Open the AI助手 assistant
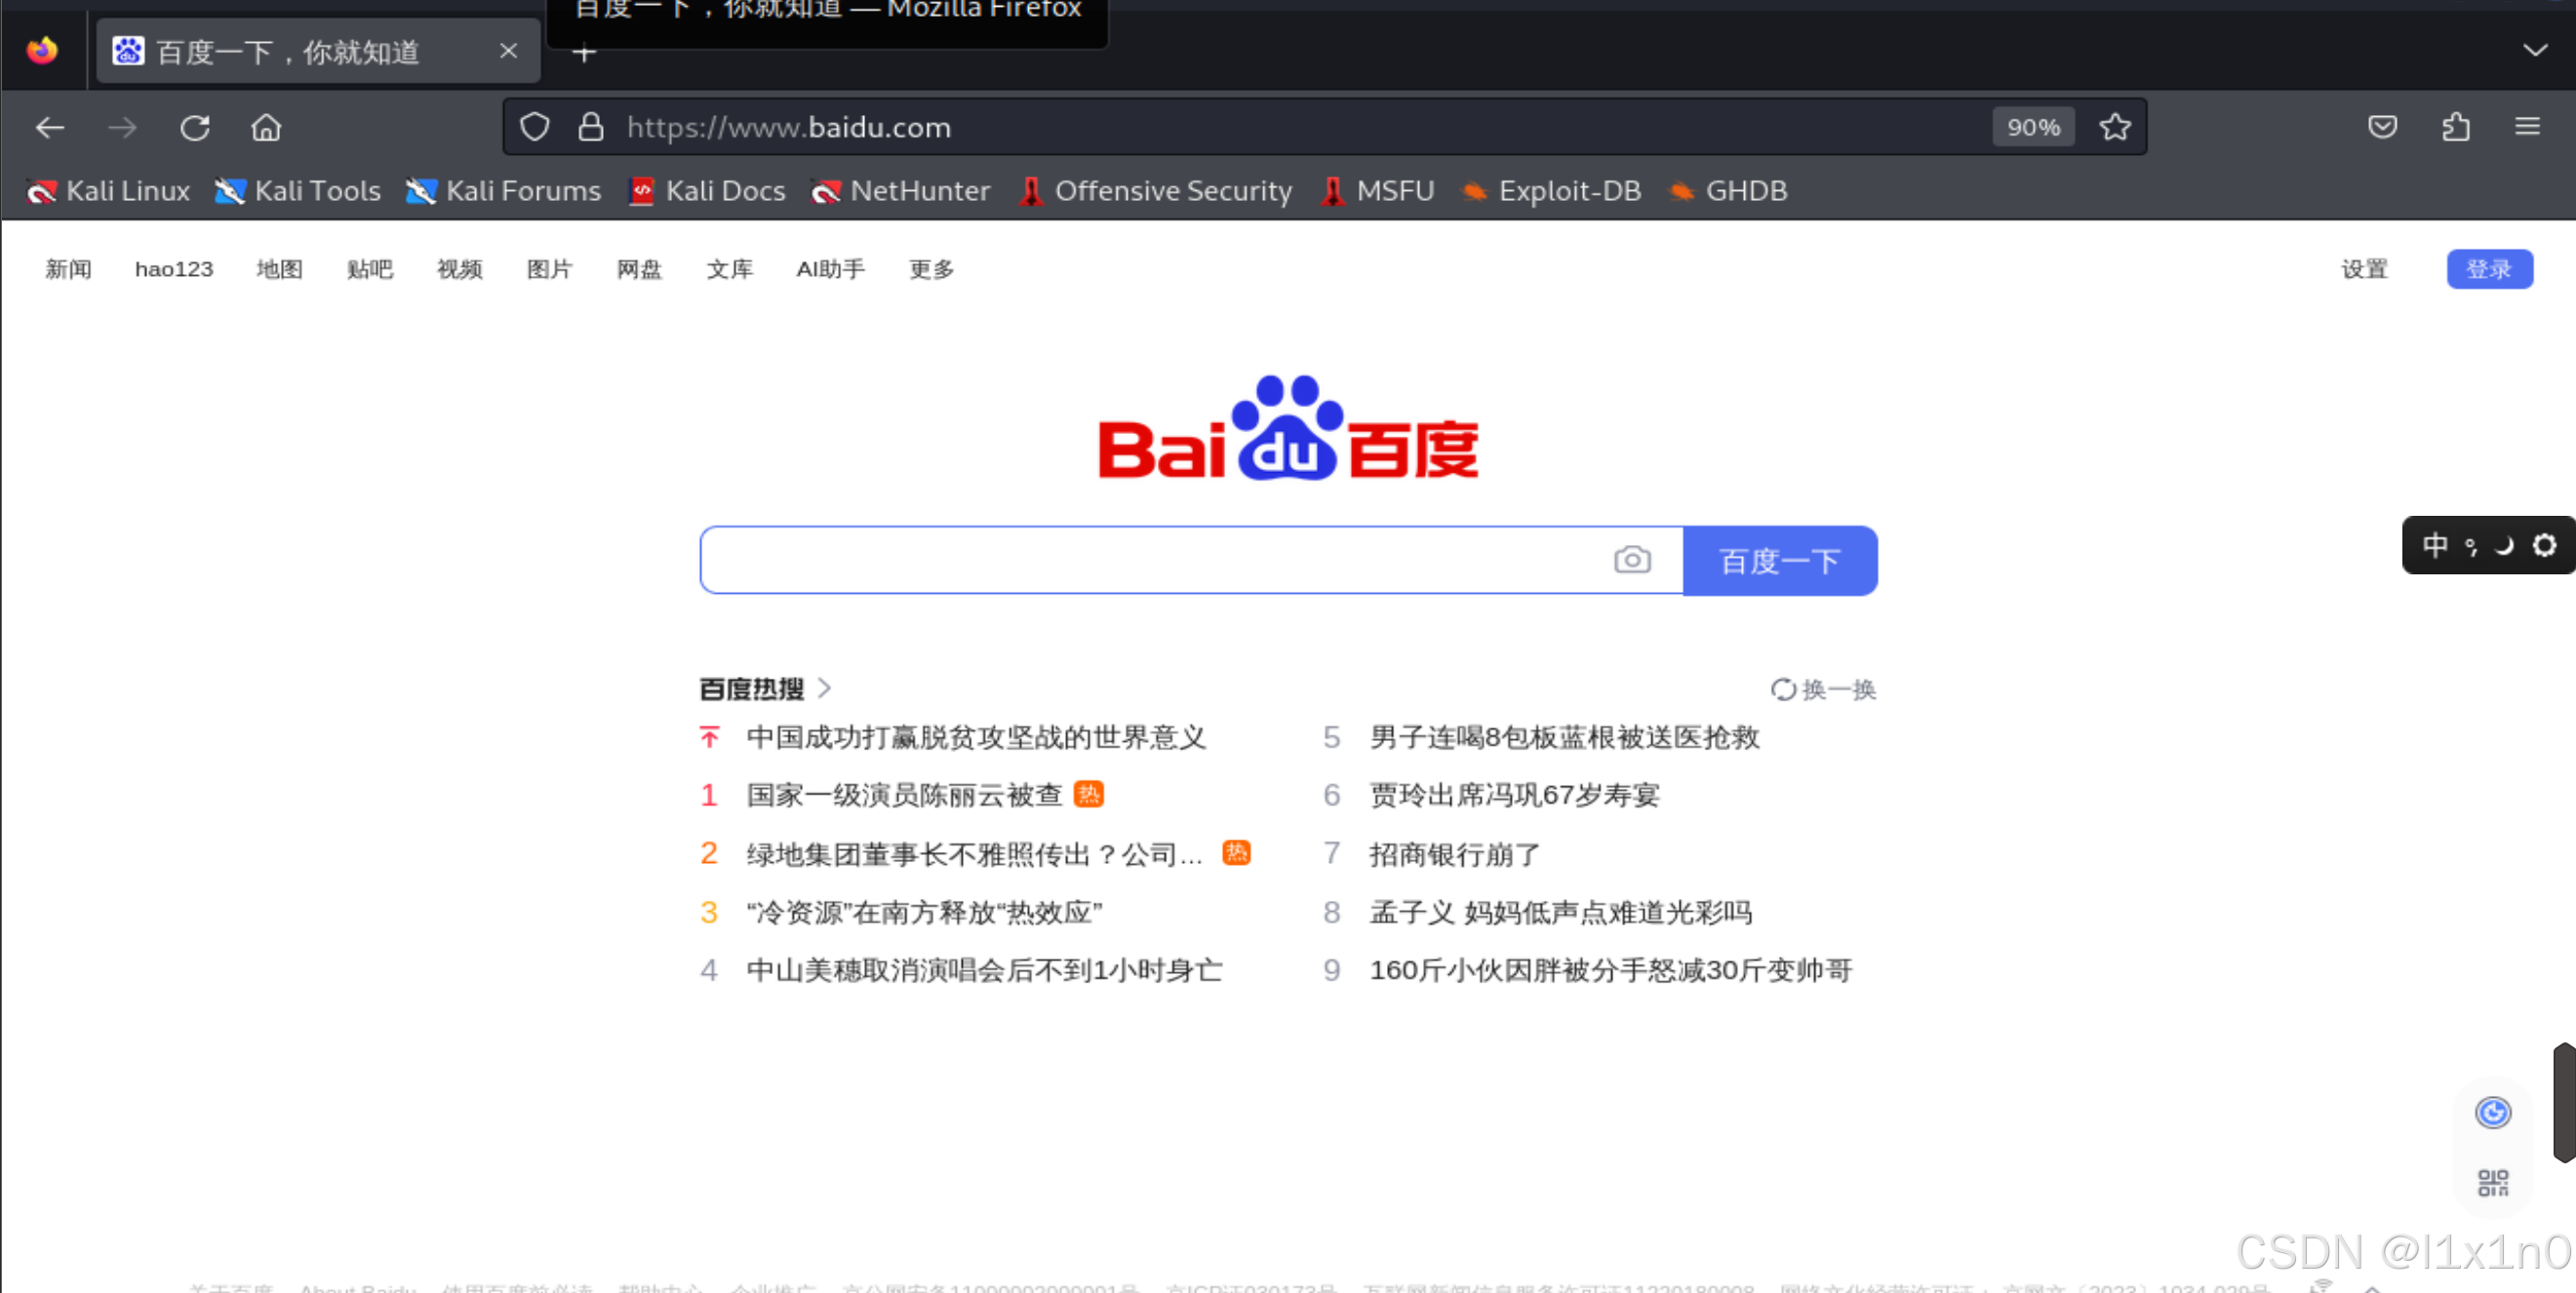 pyautogui.click(x=830, y=269)
